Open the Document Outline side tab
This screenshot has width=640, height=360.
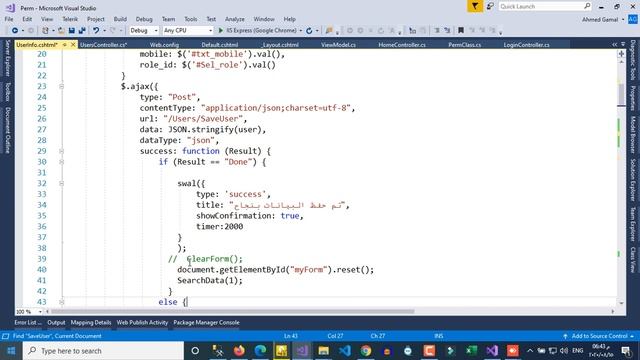[x=7, y=130]
